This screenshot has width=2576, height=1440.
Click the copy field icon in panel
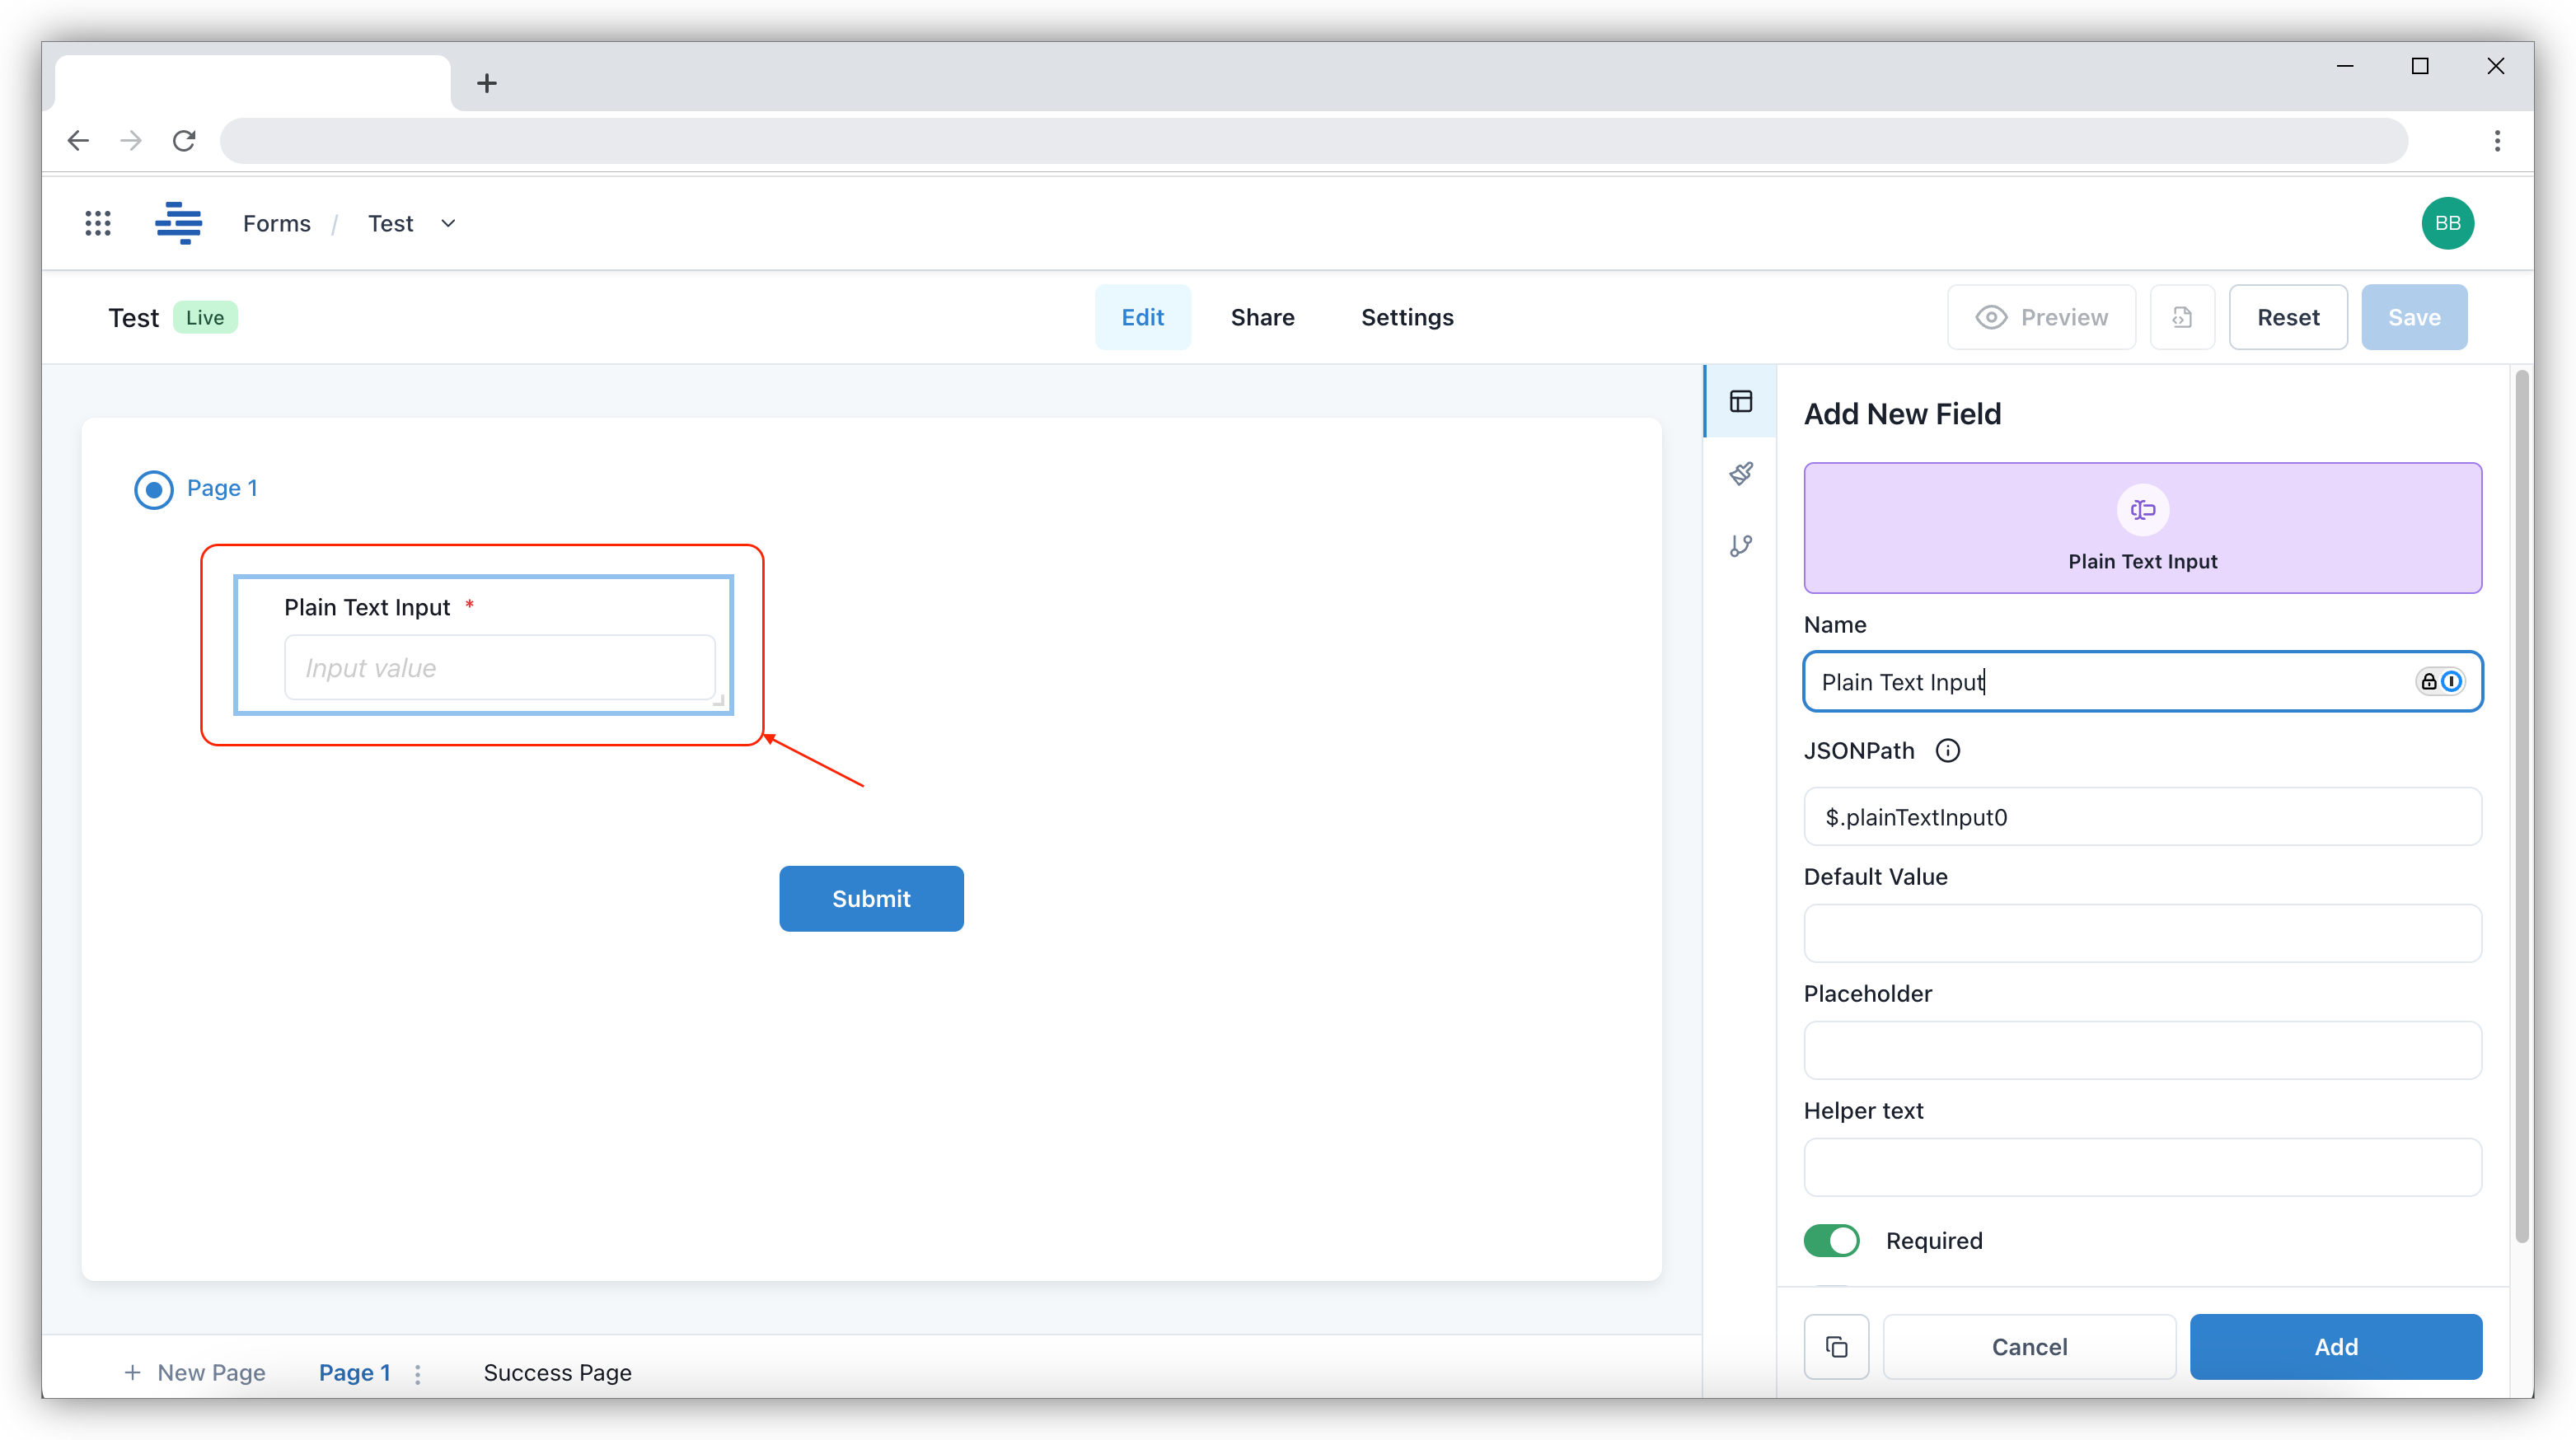1837,1346
